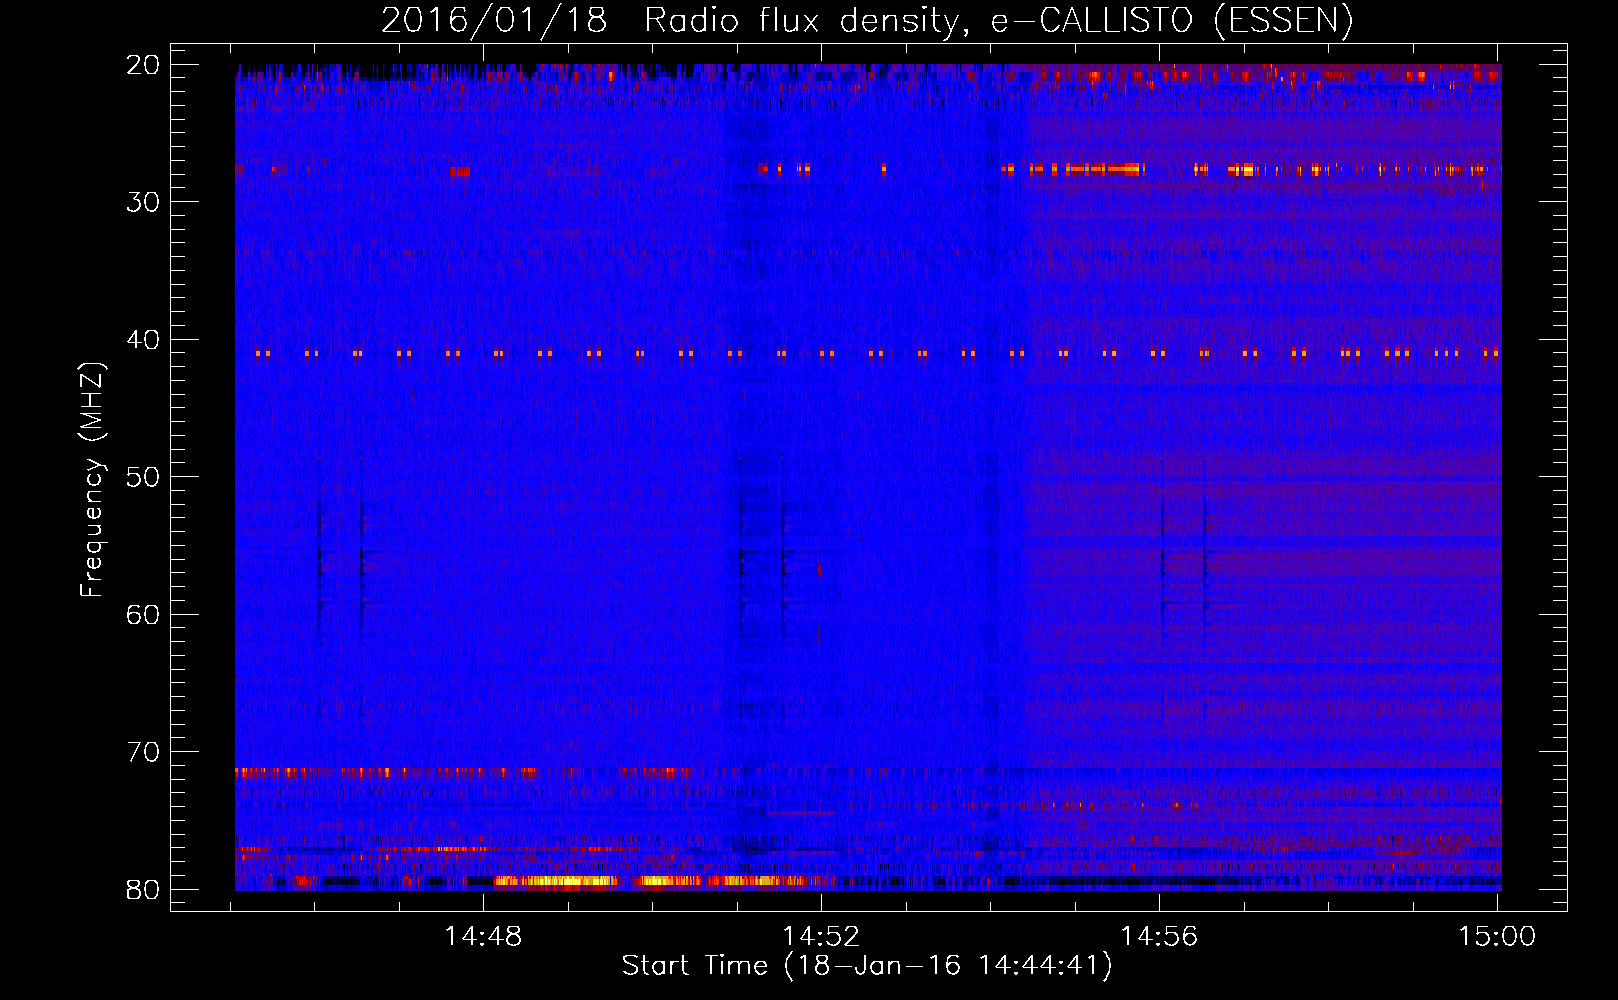Click the frequency tick label 50
This screenshot has width=1618, height=1000.
pyautogui.click(x=144, y=477)
